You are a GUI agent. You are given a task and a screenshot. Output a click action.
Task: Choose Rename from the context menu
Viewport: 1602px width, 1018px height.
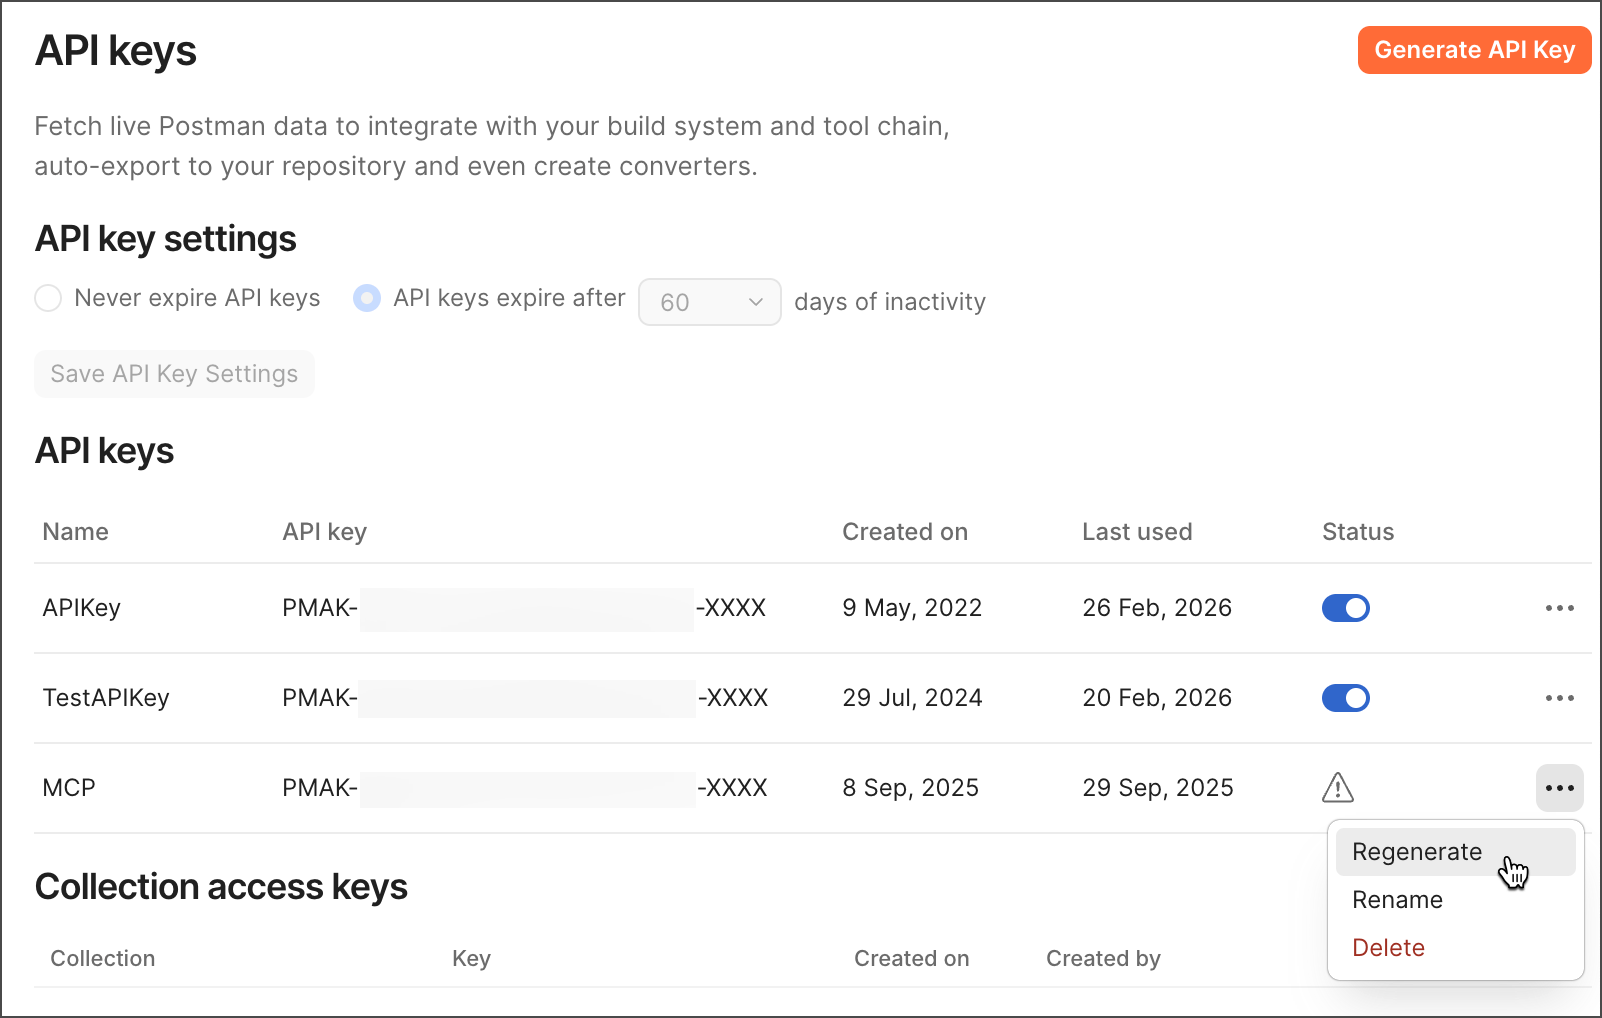click(x=1397, y=900)
